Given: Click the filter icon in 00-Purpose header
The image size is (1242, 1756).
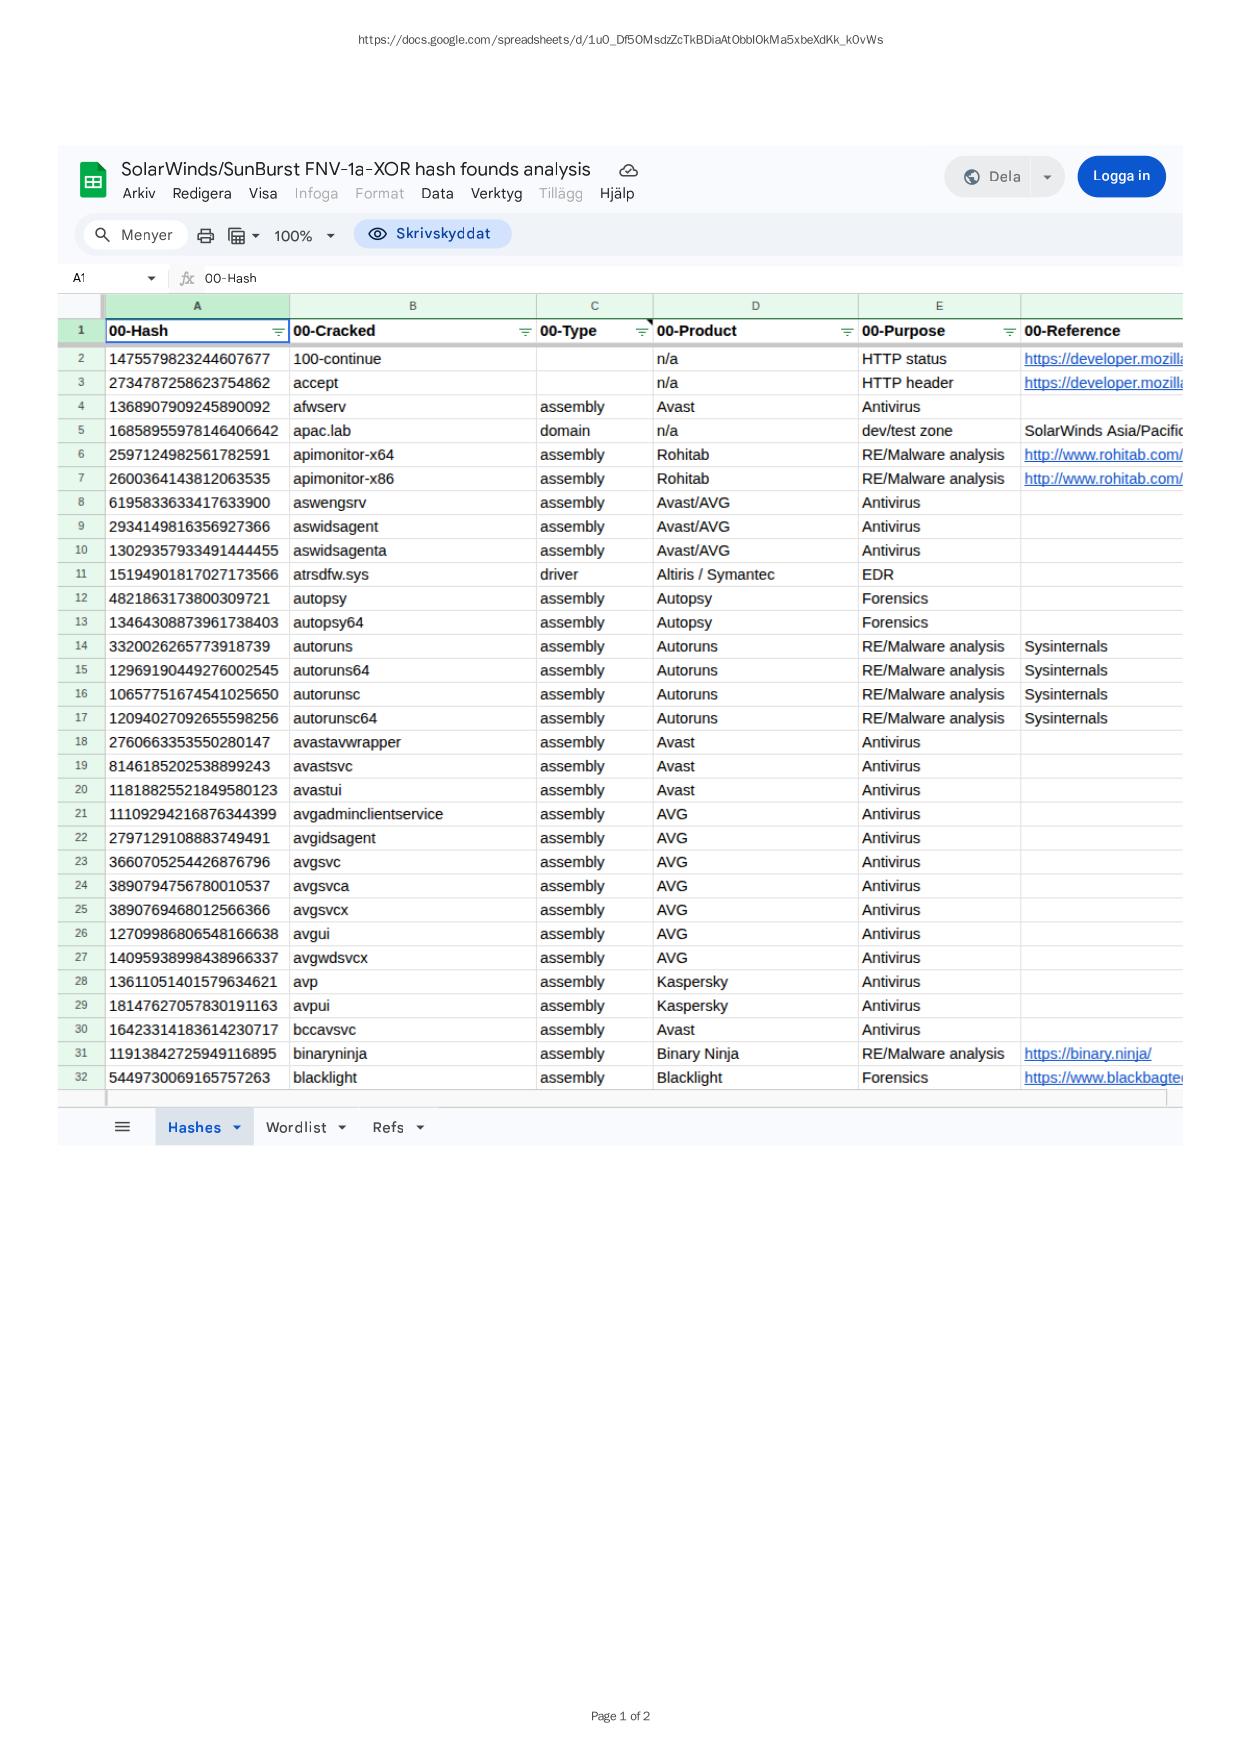Looking at the screenshot, I should tap(1009, 332).
